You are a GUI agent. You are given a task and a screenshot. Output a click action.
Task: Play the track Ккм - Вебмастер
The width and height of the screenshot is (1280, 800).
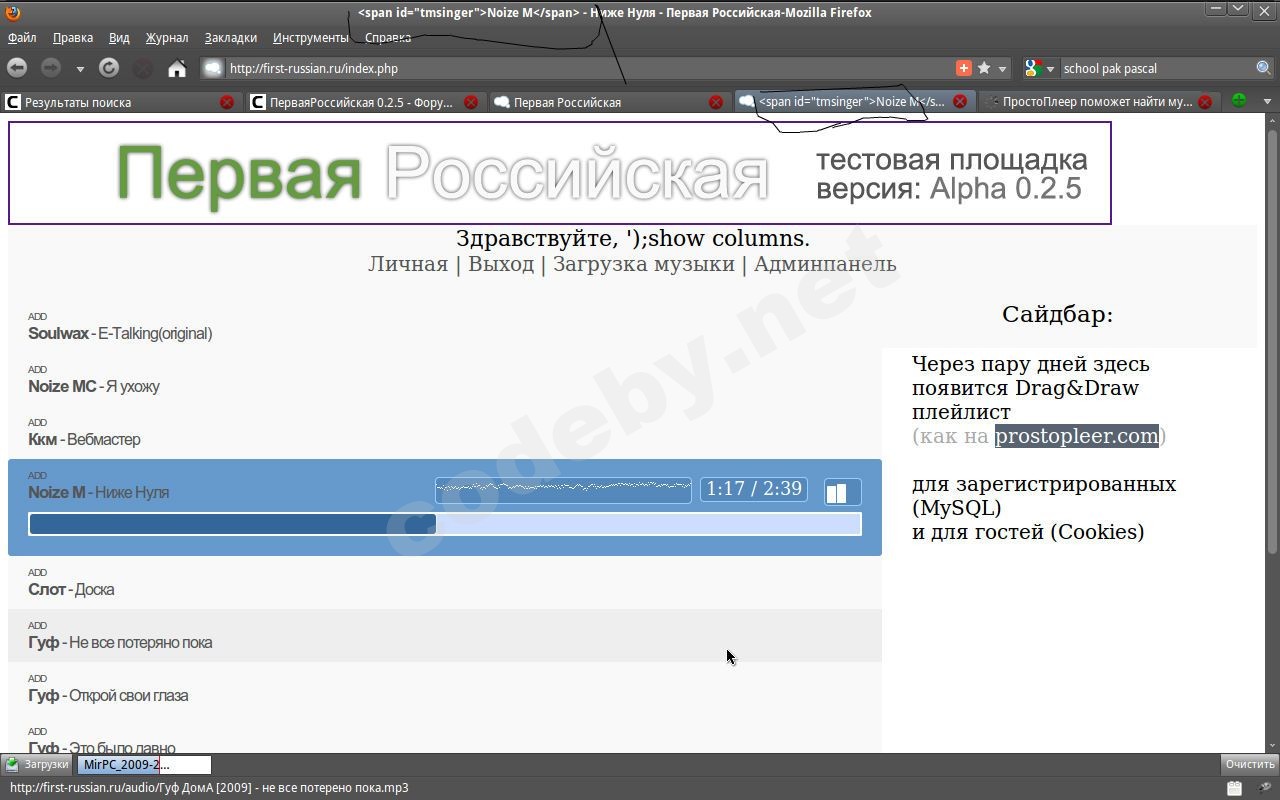[84, 440]
